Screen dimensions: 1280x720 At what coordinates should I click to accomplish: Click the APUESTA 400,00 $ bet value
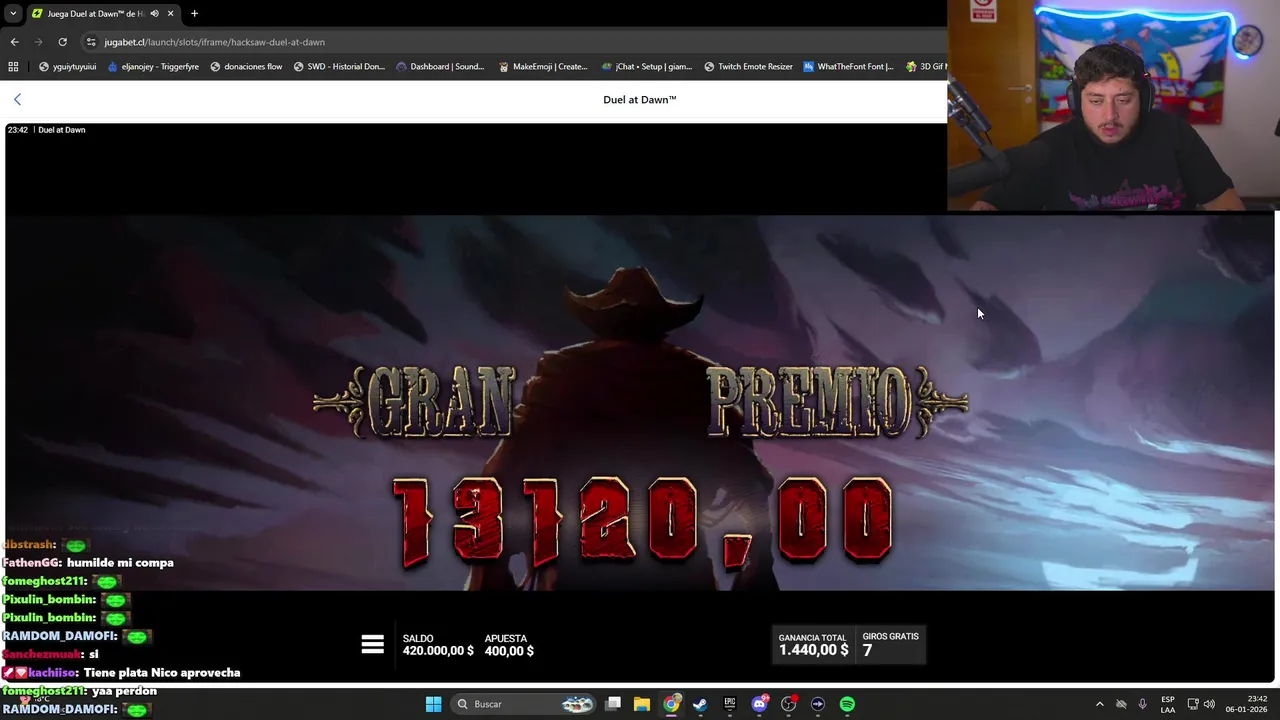[x=509, y=651]
